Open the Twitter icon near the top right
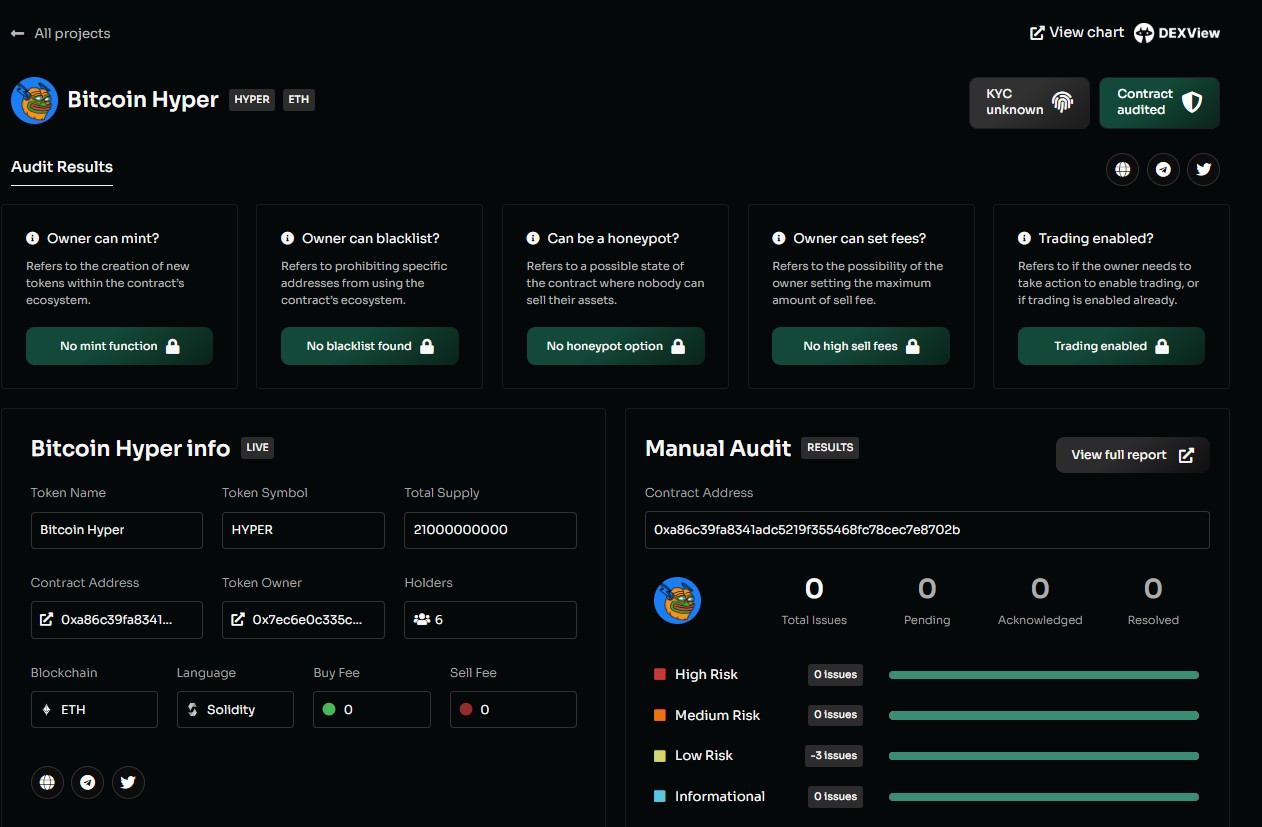The image size is (1262, 827). point(1203,169)
